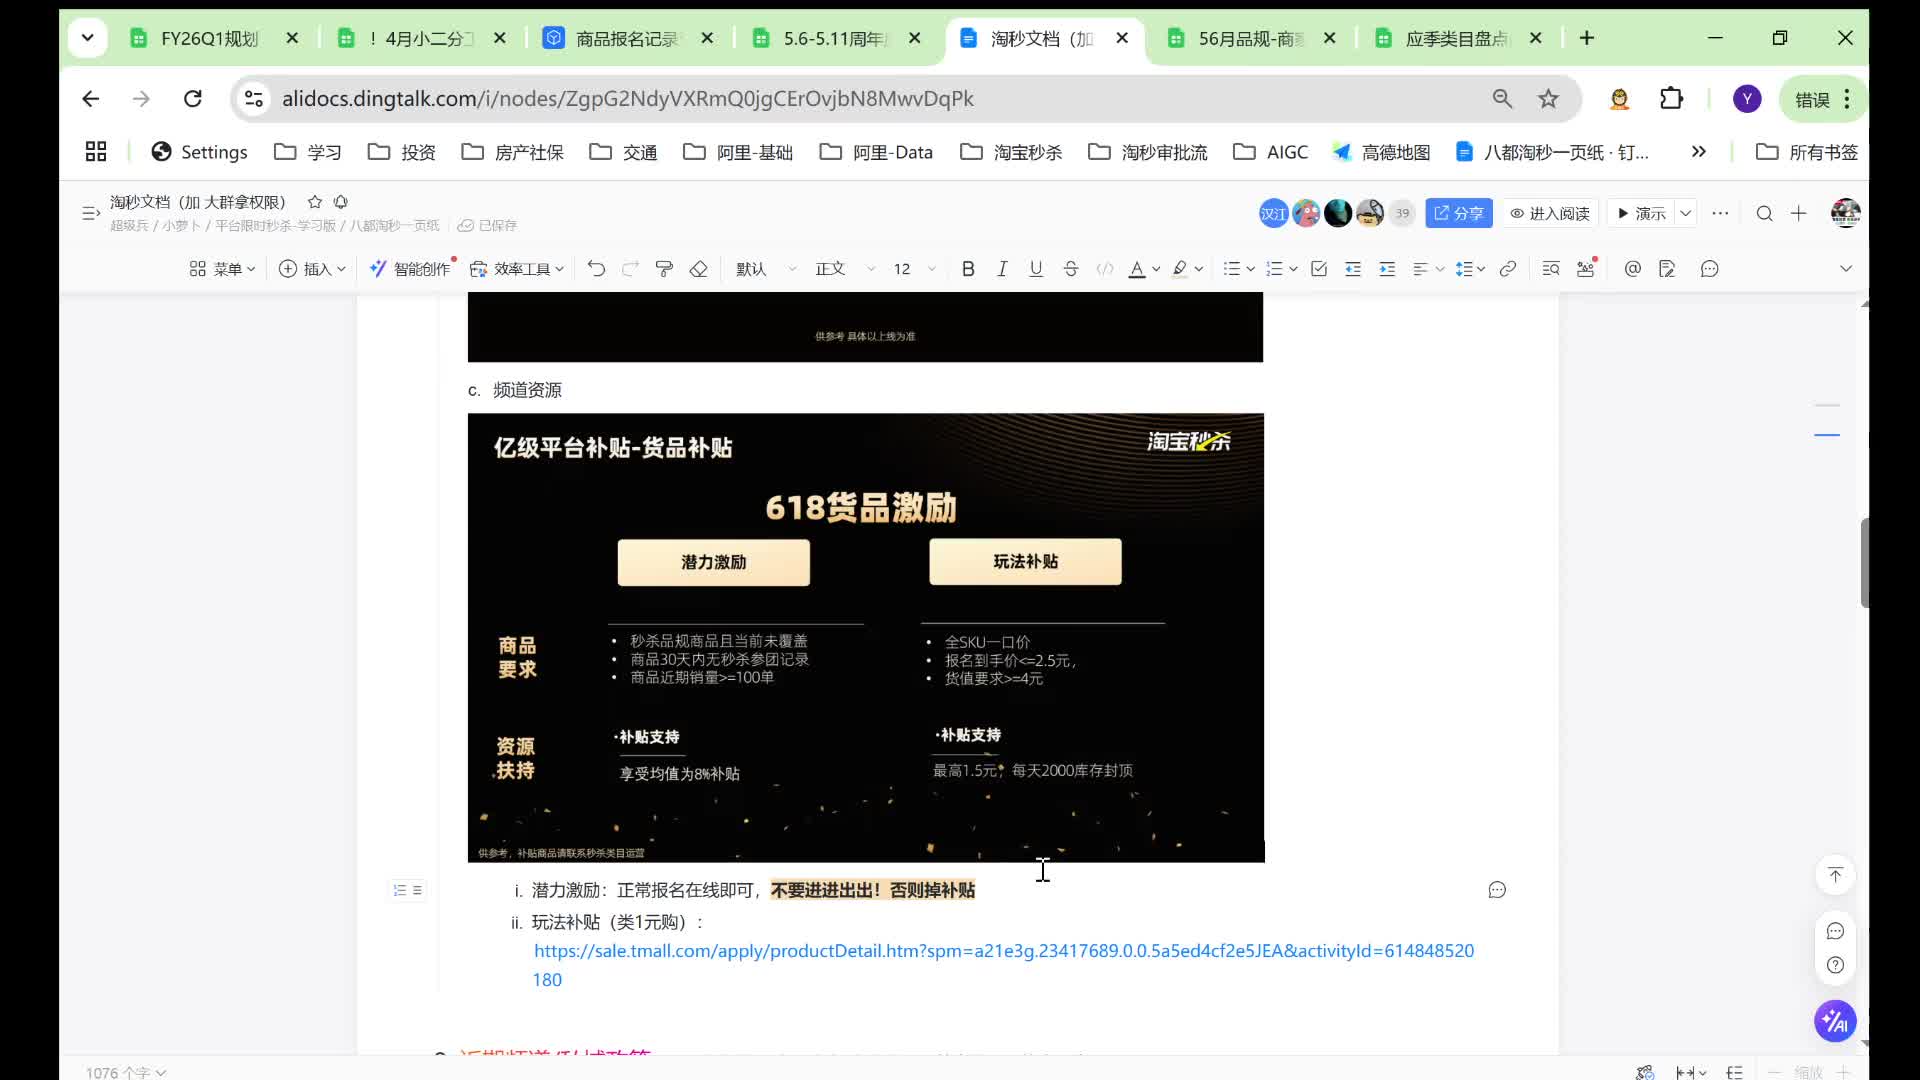The image size is (1920, 1080).
Task: Expand the 正文 paragraph style dropdown
Action: (840, 268)
